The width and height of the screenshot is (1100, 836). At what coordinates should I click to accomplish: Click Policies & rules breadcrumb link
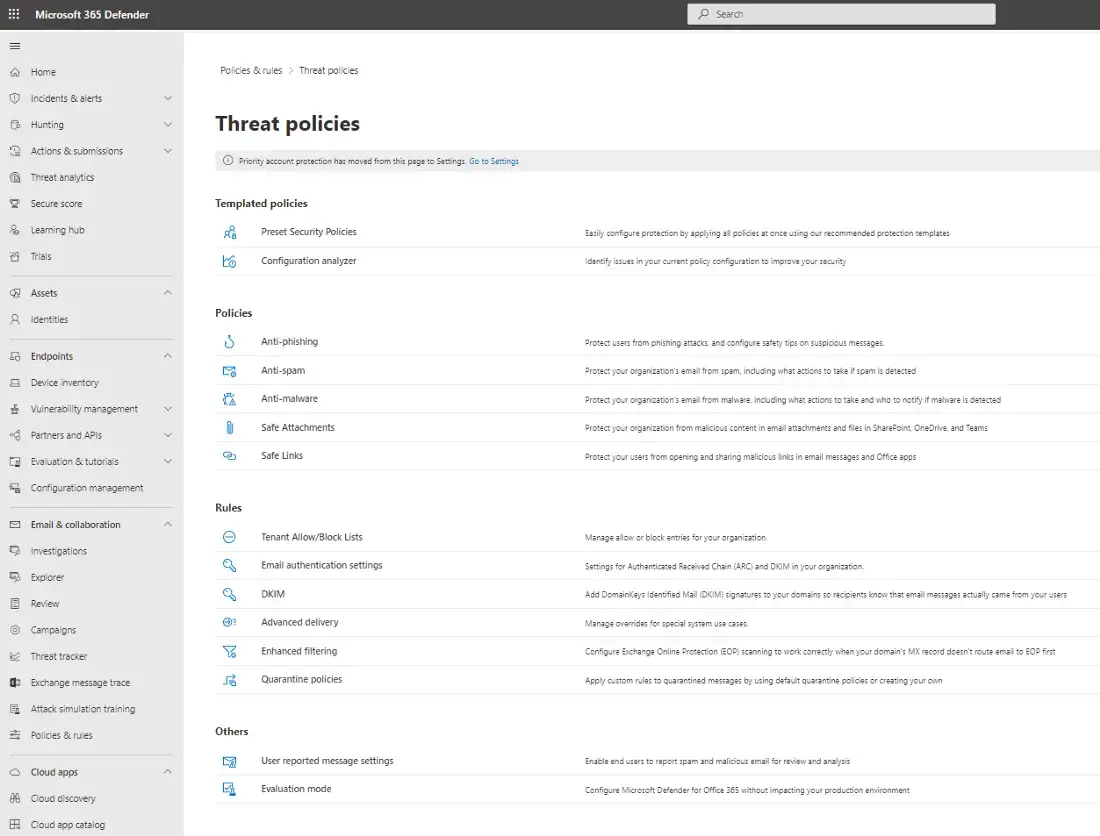[251, 71]
